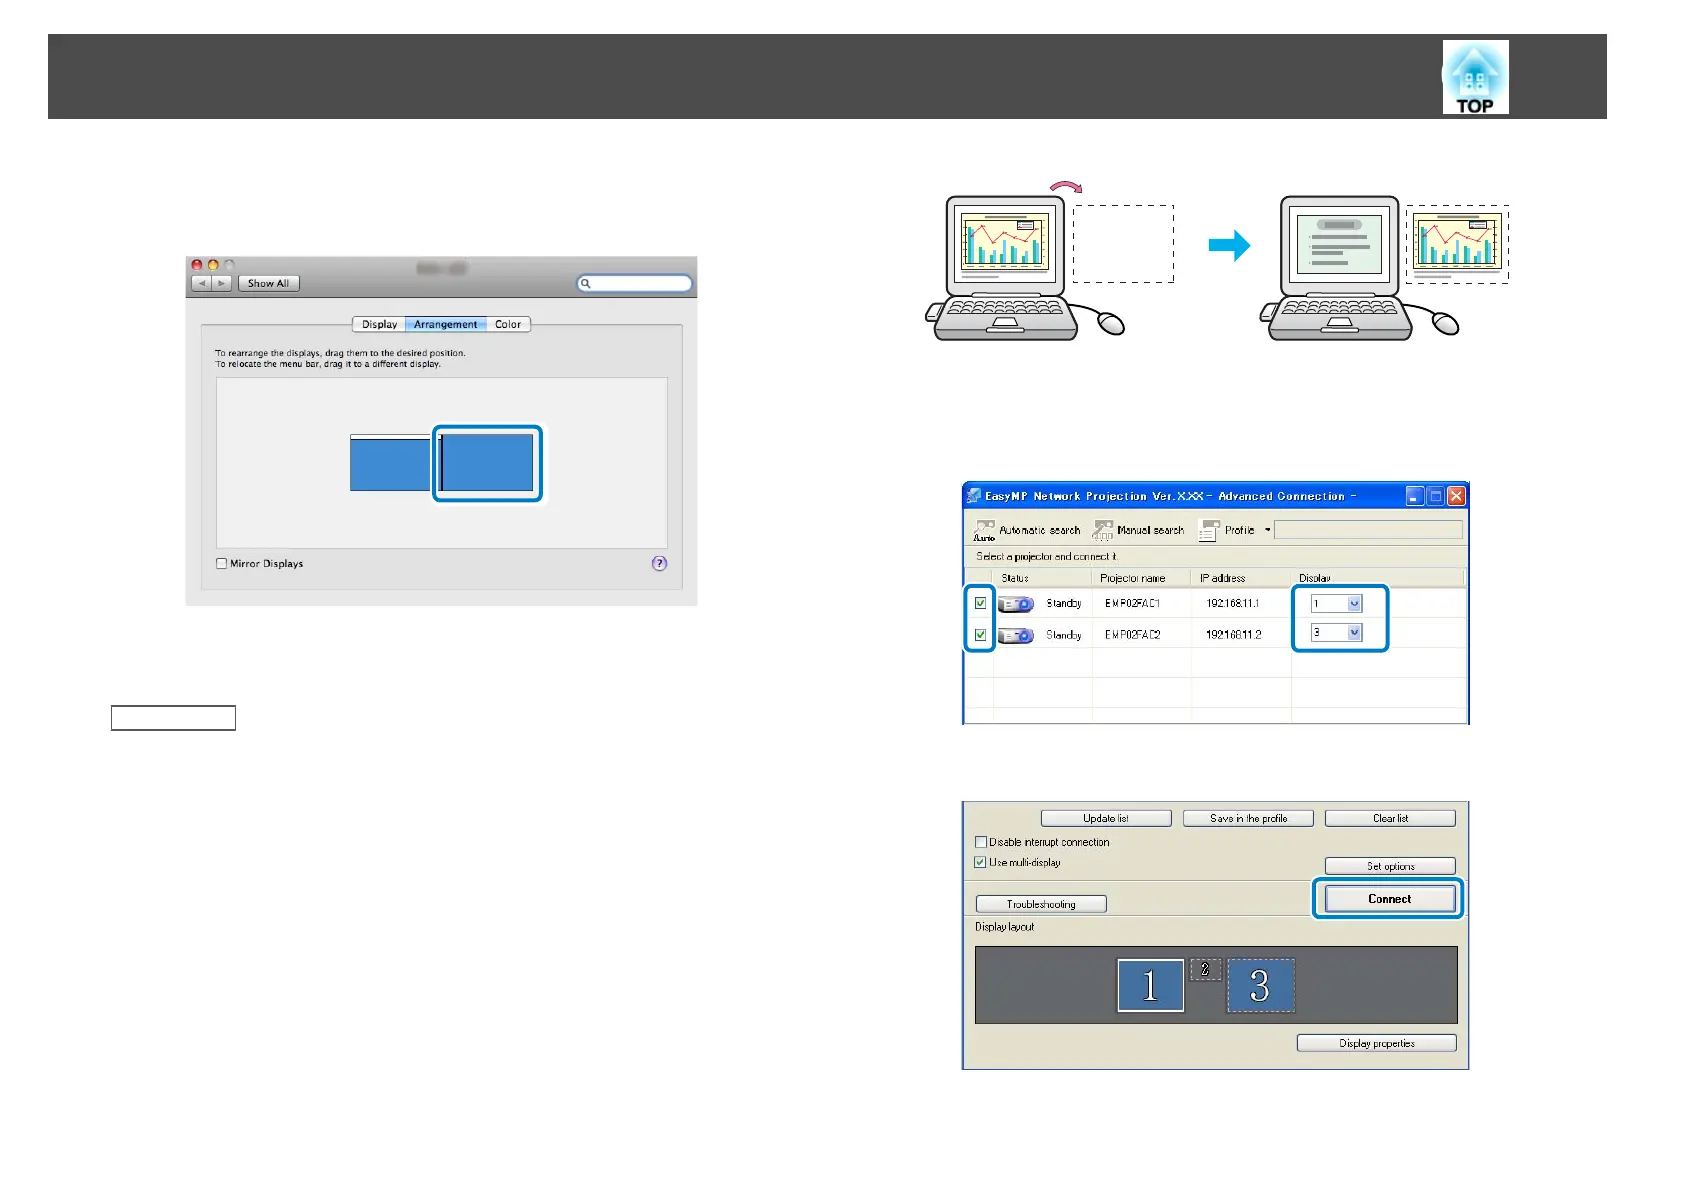Click the Troubleshooting button

point(1041,904)
